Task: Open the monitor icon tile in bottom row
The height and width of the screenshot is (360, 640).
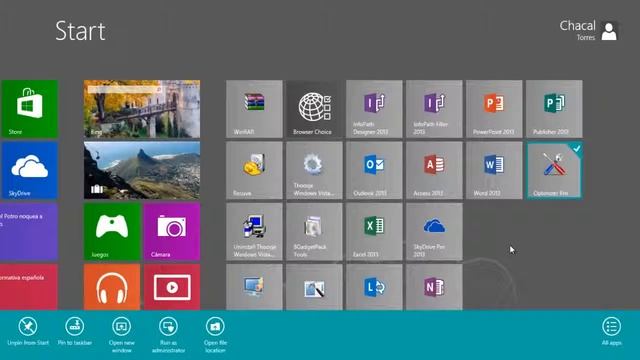Action: [x=254, y=287]
